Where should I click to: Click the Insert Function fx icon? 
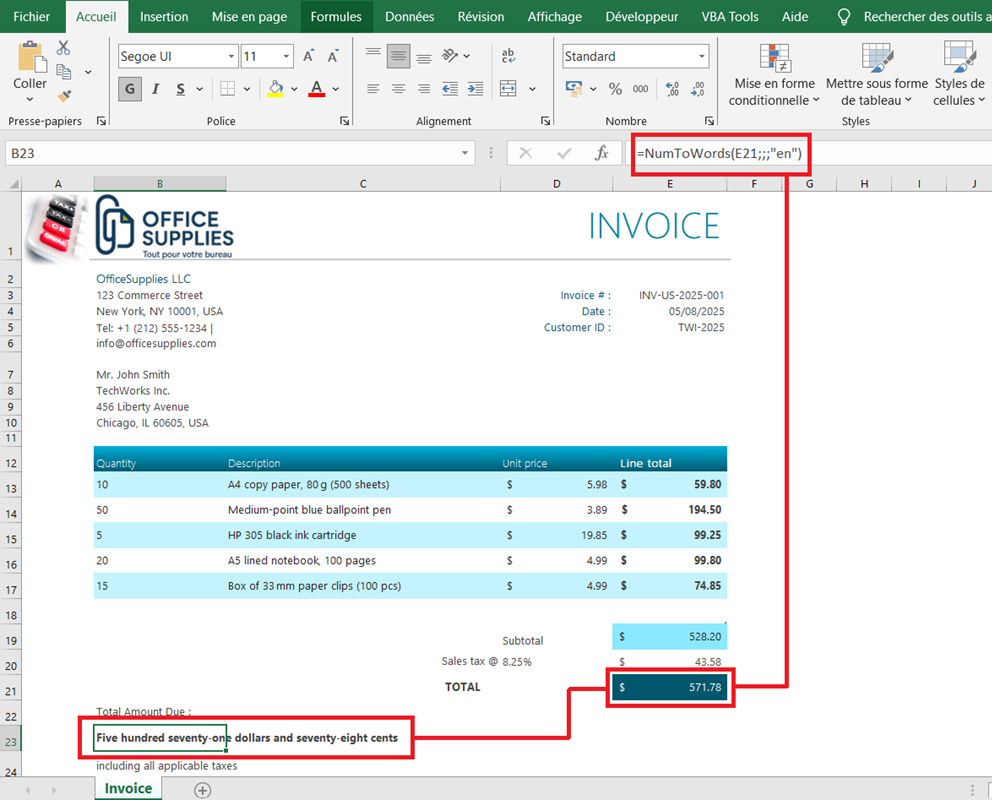click(x=602, y=153)
